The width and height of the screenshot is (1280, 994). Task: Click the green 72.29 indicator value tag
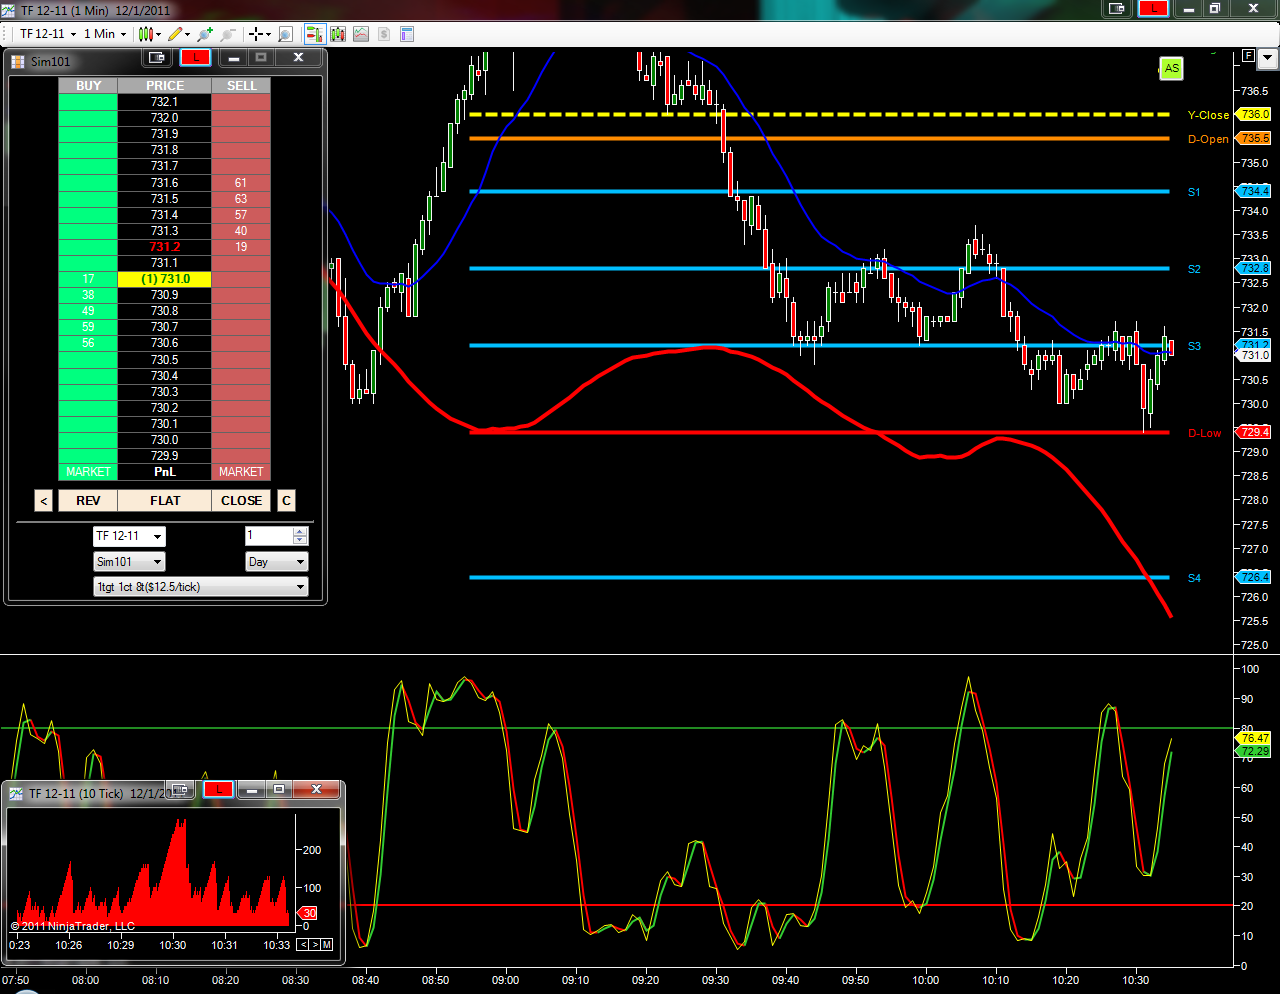click(x=1255, y=751)
